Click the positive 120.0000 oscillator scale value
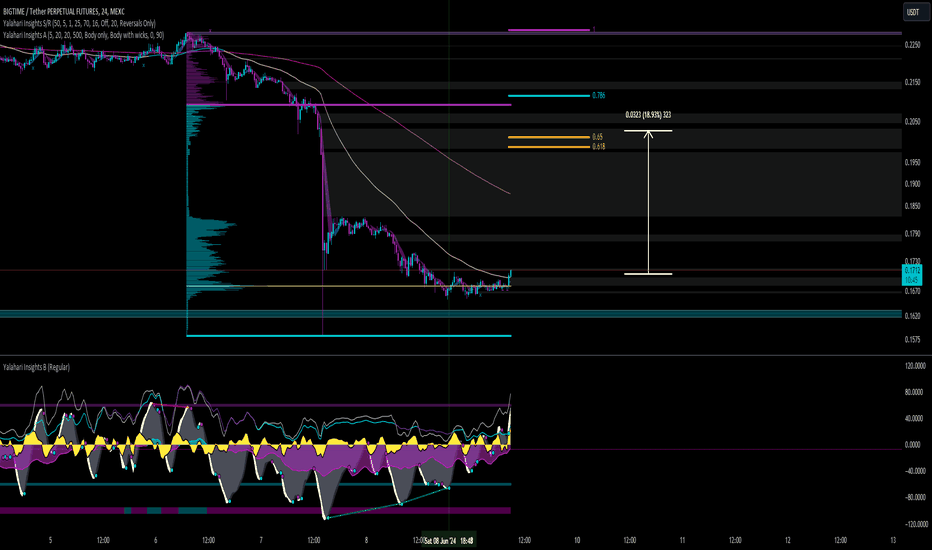Image resolution: width=932 pixels, height=550 pixels. click(914, 366)
